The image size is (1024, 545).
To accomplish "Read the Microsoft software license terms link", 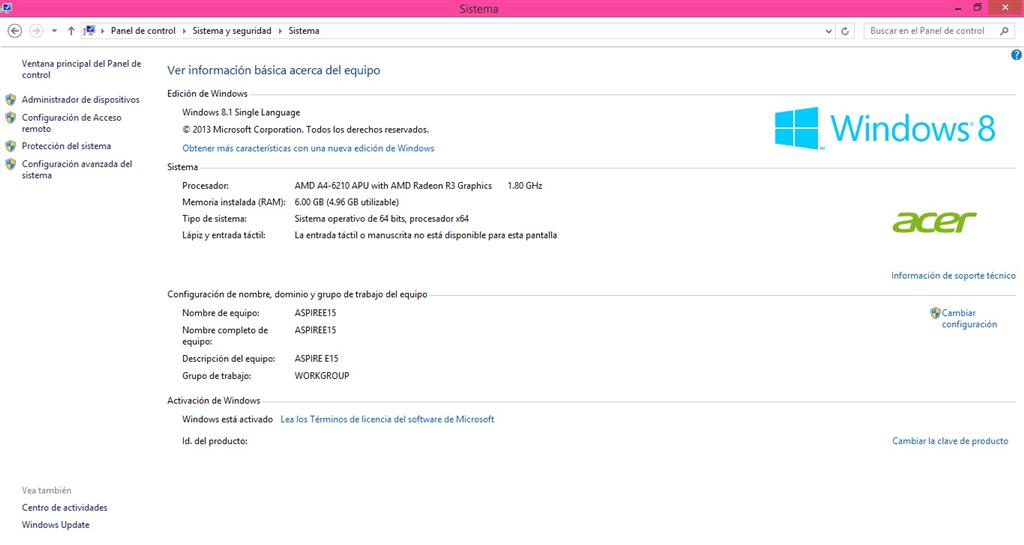I will point(387,419).
